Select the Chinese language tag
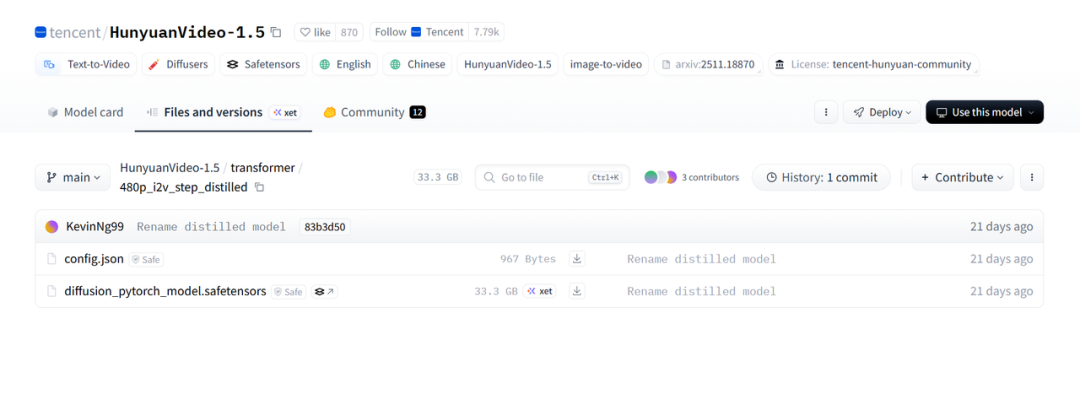The image size is (1080, 410). tap(417, 64)
